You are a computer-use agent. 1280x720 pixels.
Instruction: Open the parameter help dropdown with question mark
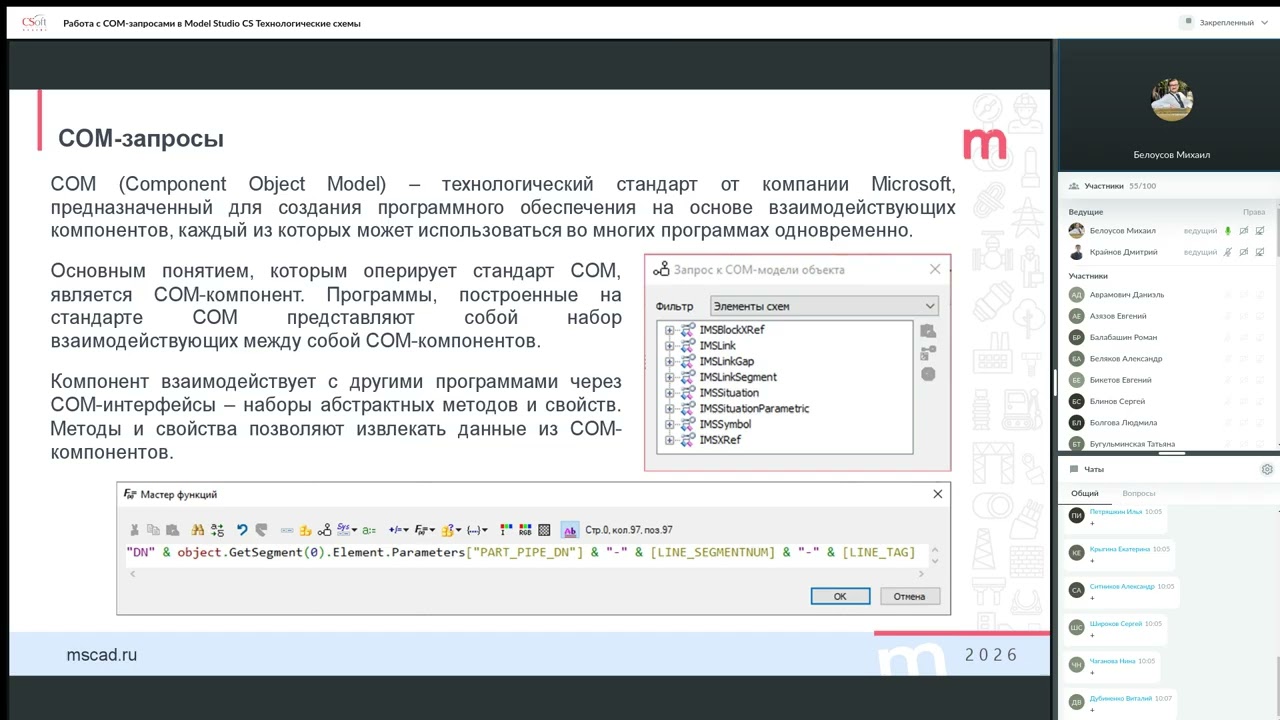(450, 530)
